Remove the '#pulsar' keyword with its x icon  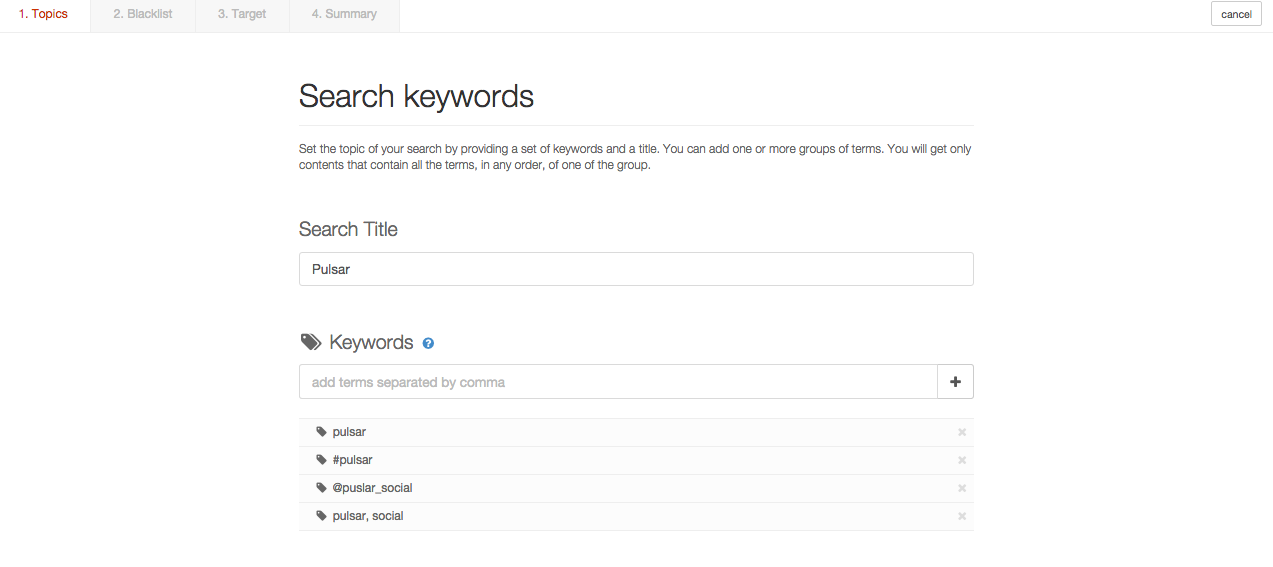[962, 460]
